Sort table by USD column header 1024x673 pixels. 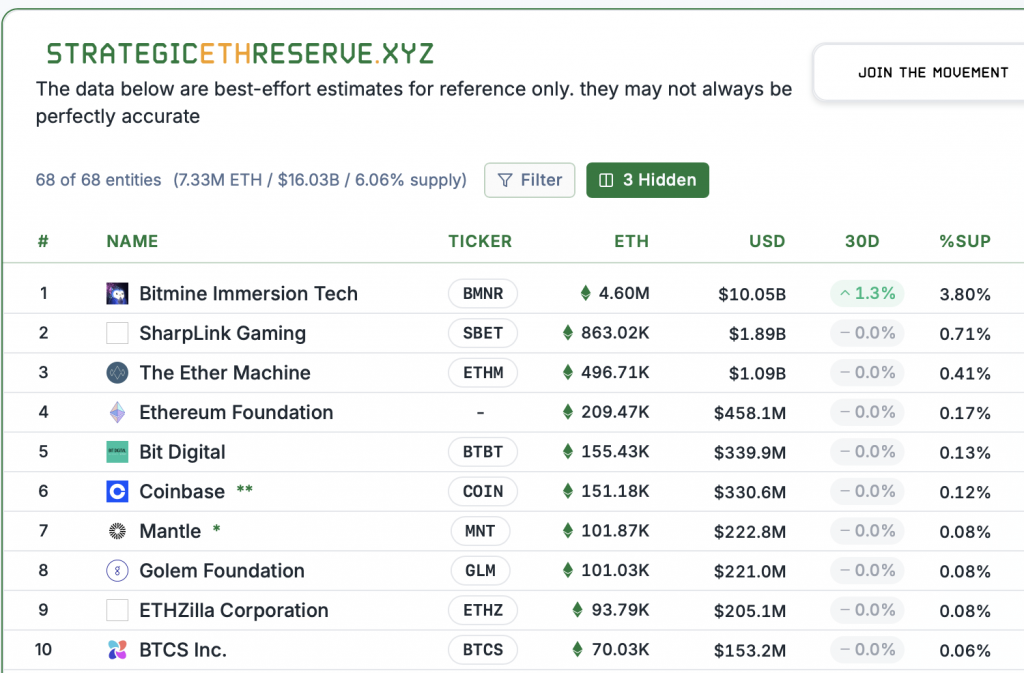click(767, 241)
